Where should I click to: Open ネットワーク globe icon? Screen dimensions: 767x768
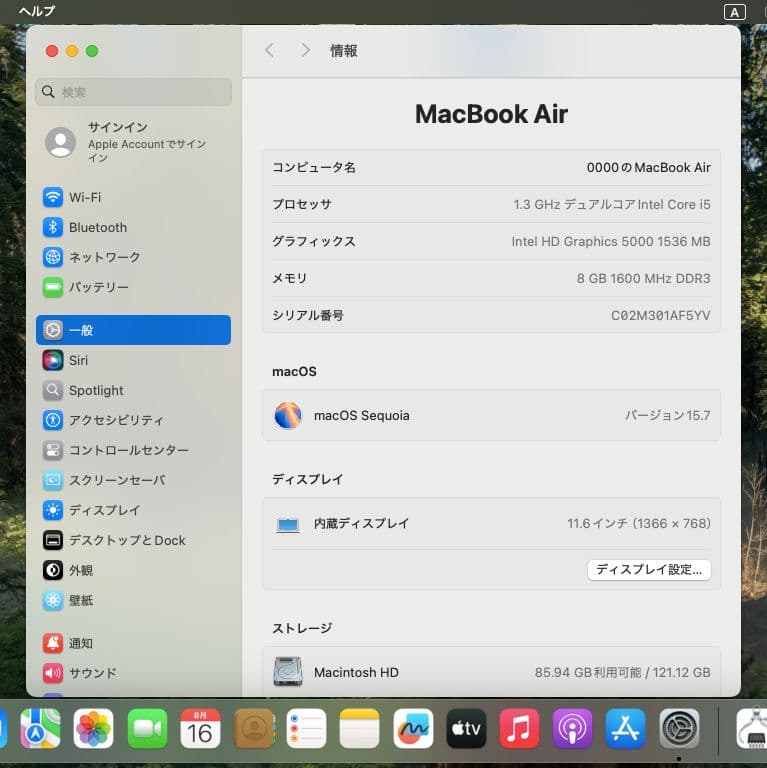(x=53, y=257)
